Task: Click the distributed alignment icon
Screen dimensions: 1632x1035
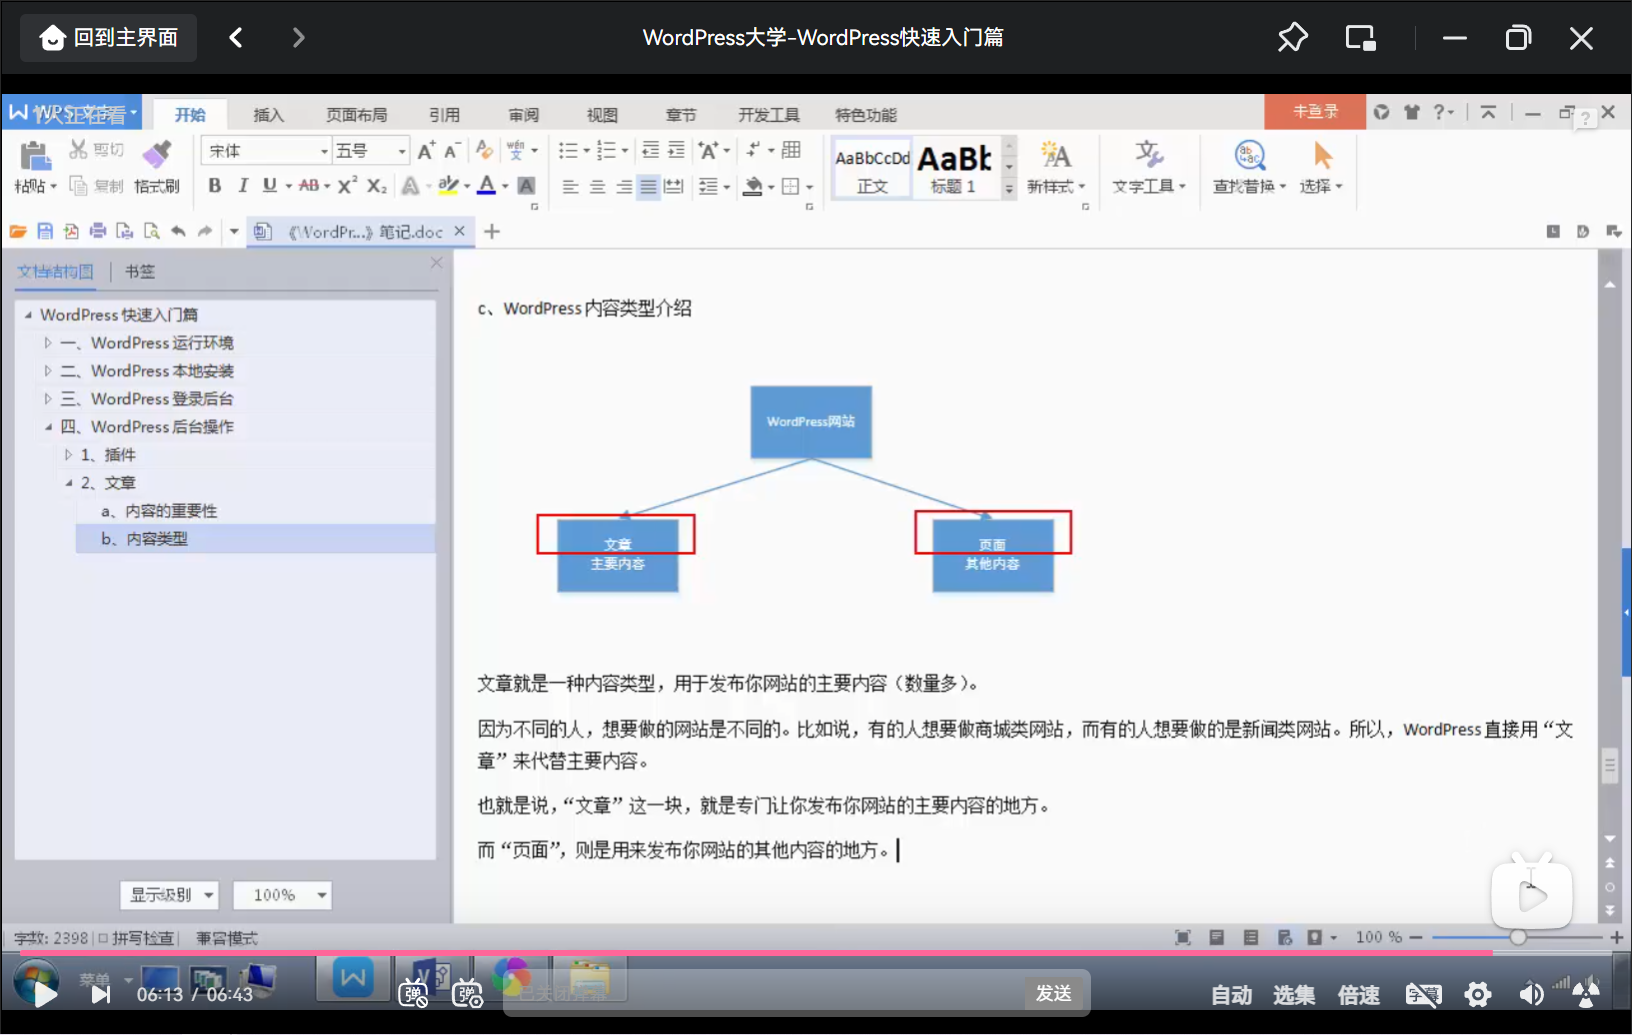Action: 674,187
